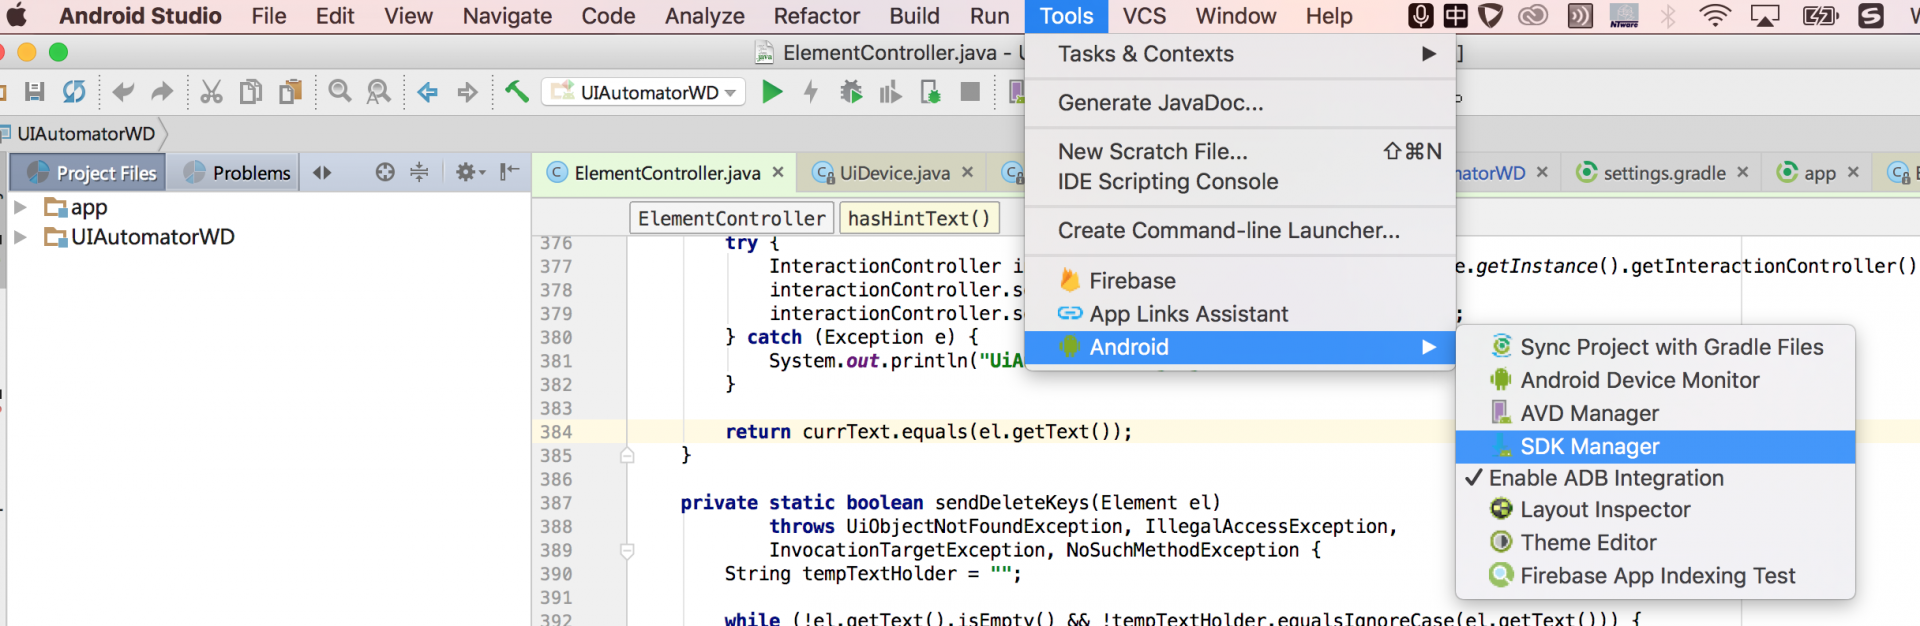
Task: Click scroll-from-source target icon in project panel
Action: click(x=385, y=172)
